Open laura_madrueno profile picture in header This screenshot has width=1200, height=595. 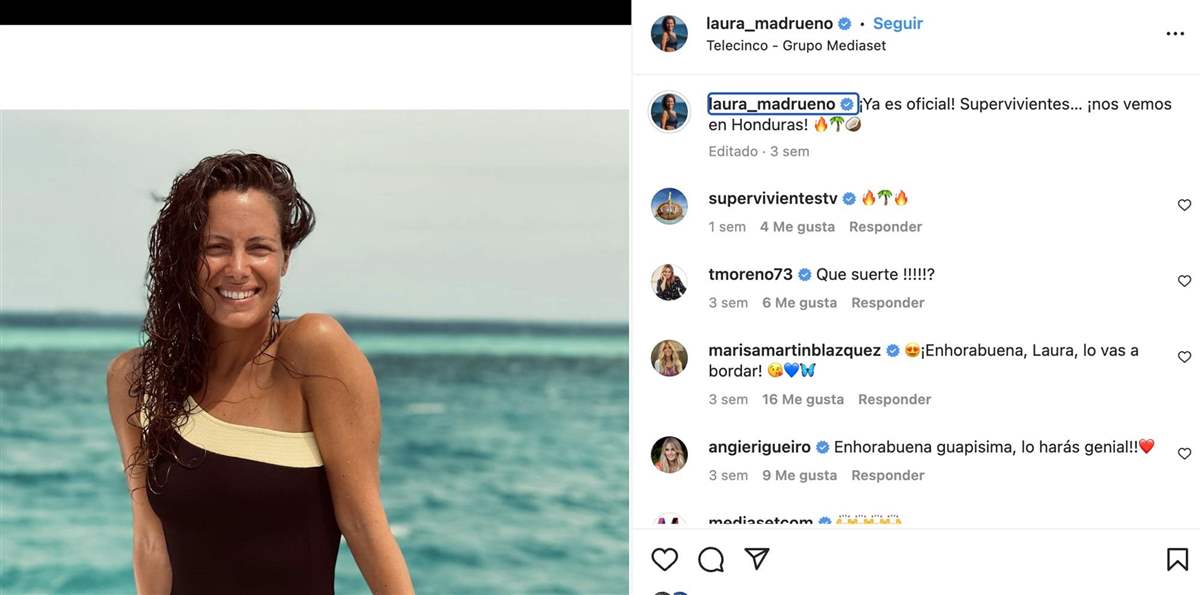(669, 33)
